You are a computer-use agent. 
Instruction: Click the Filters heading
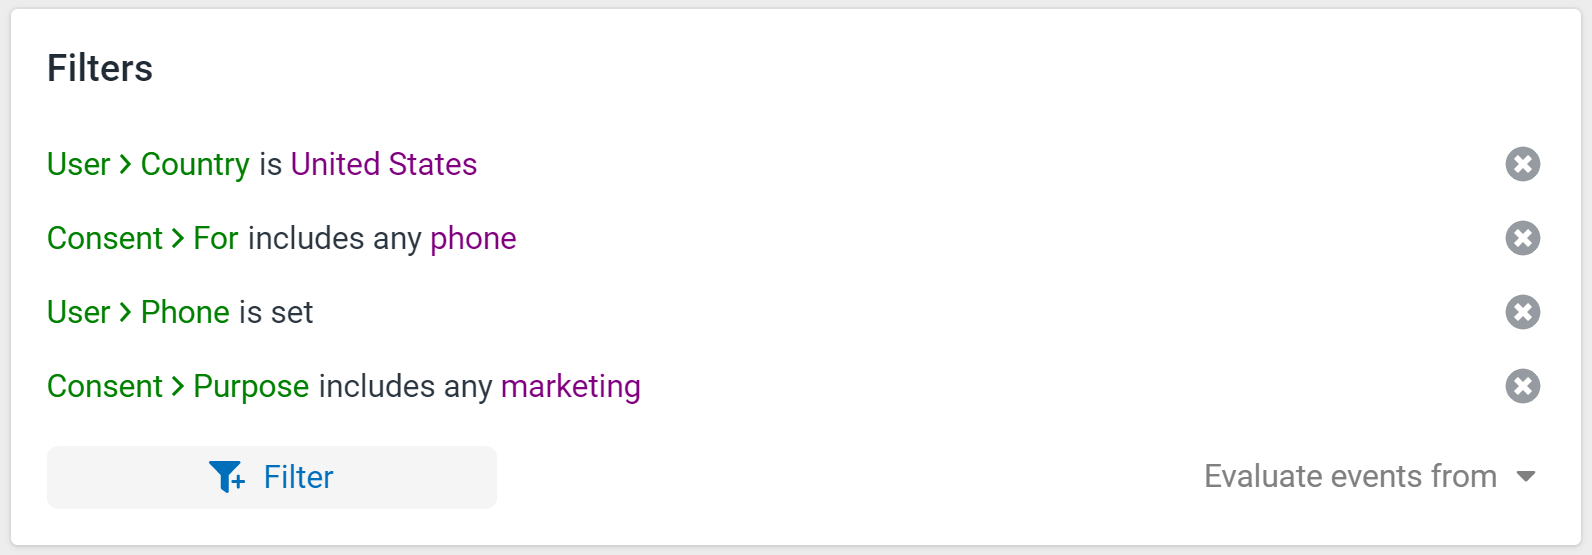point(100,68)
